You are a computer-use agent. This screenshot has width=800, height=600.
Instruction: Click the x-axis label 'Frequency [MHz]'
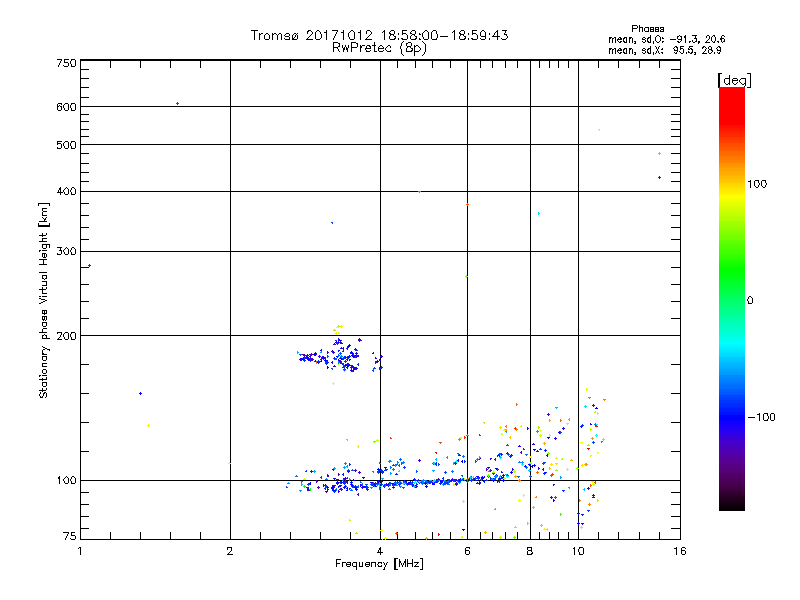tap(379, 564)
